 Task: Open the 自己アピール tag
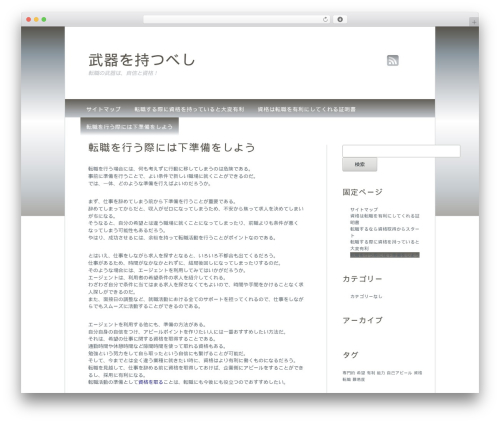click(x=399, y=373)
